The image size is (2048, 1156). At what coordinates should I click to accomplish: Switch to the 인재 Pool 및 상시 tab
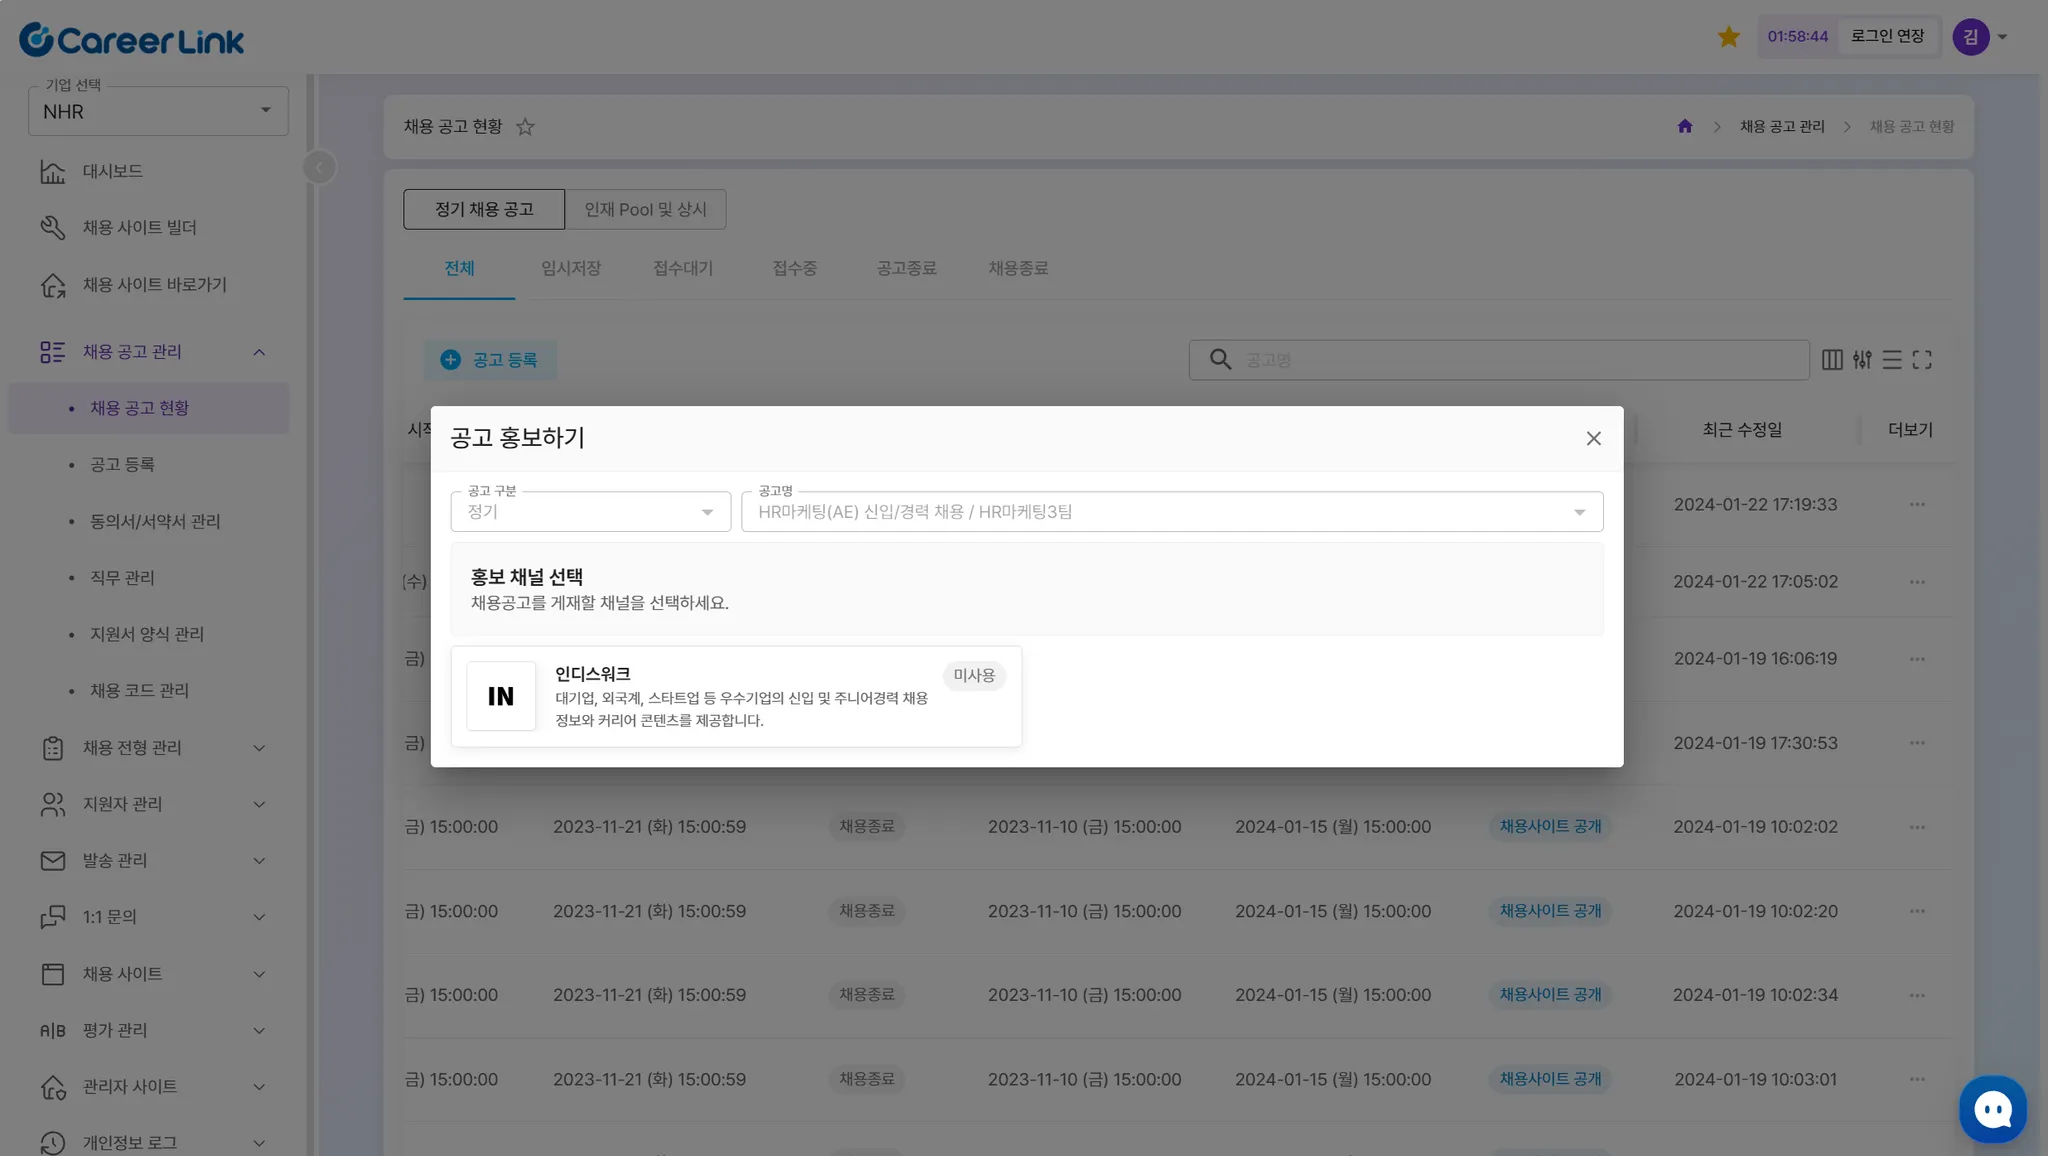[x=645, y=209]
